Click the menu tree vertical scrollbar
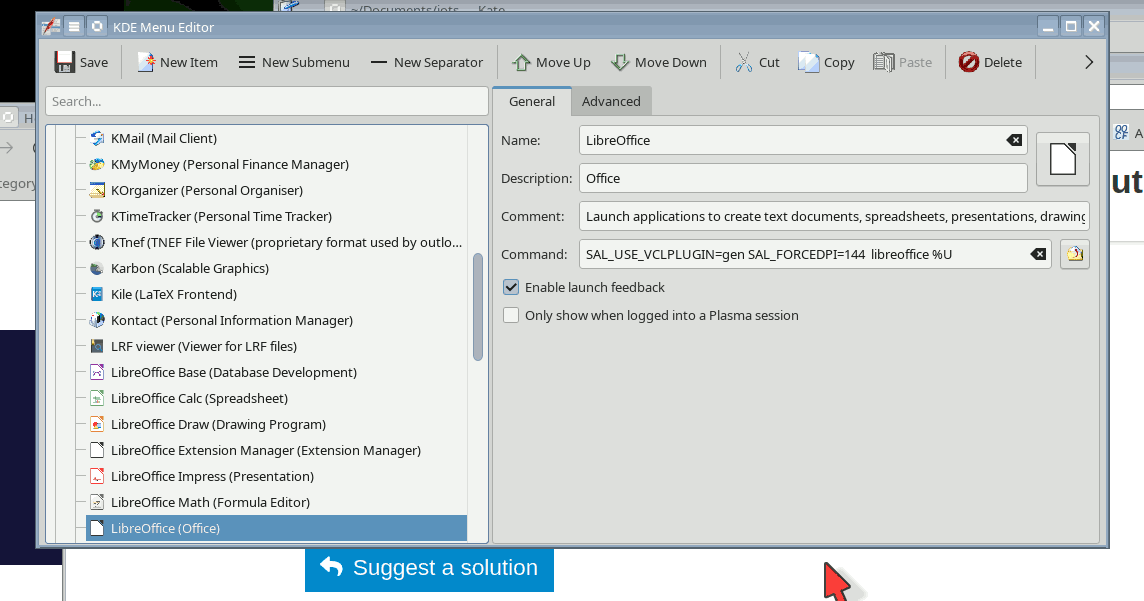Screen dimensions: 1144x601 tap(478, 306)
